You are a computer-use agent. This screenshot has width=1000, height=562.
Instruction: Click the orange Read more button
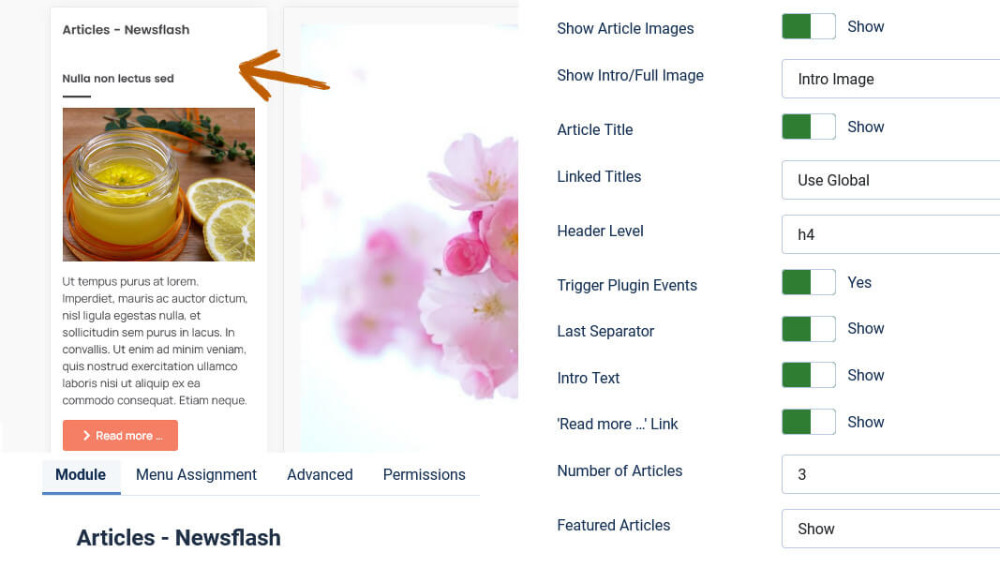[121, 436]
